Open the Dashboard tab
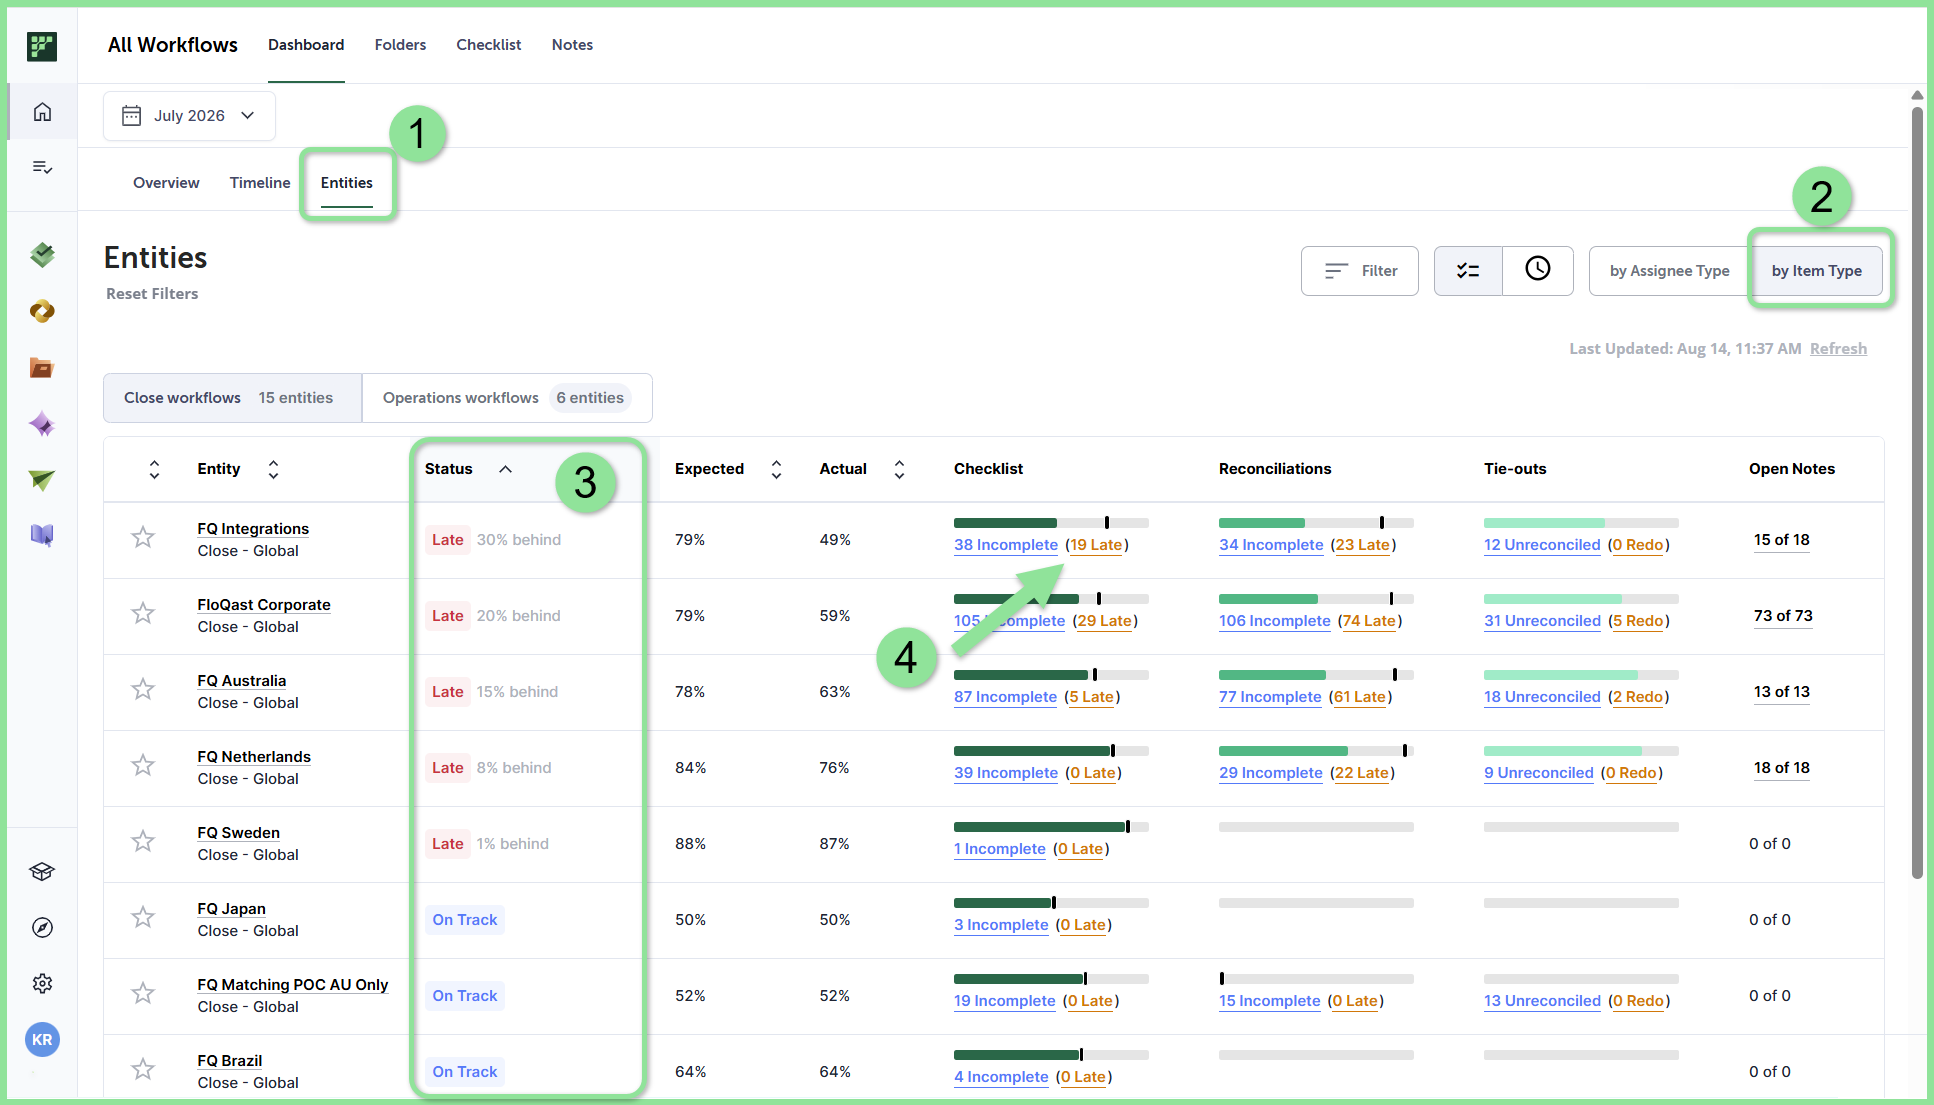The width and height of the screenshot is (1934, 1105). pos(306,45)
